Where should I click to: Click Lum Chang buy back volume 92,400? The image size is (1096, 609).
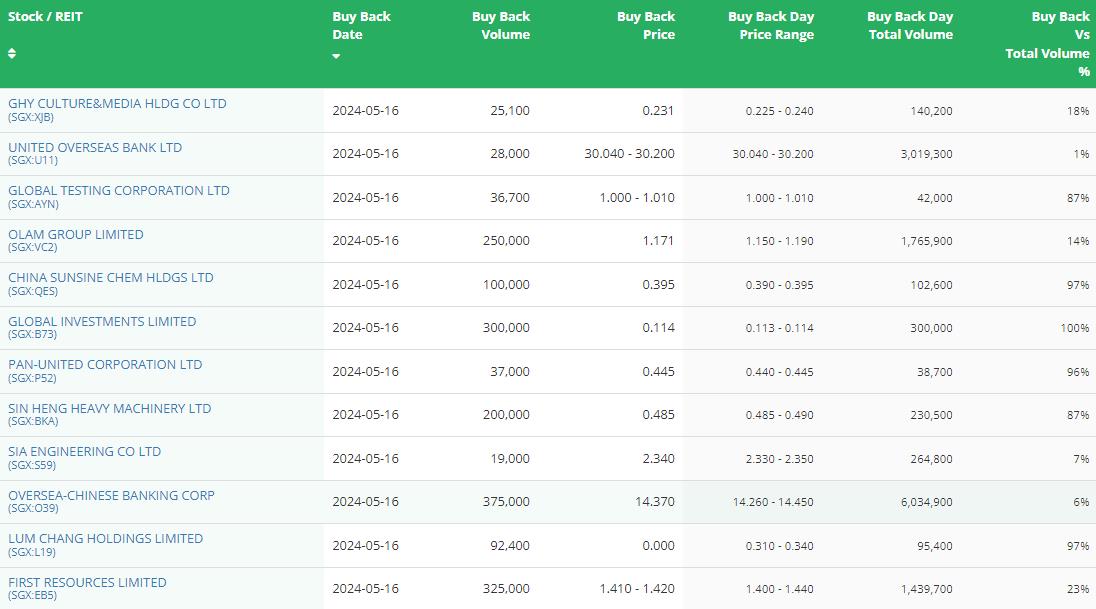[510, 545]
